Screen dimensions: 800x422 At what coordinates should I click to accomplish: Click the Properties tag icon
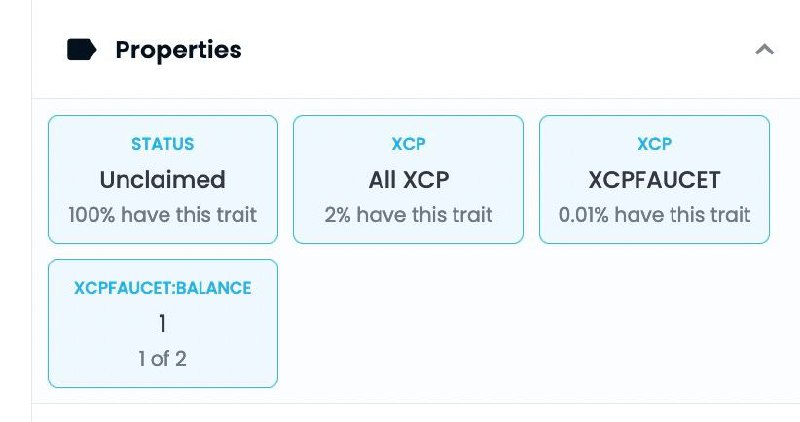coord(82,49)
